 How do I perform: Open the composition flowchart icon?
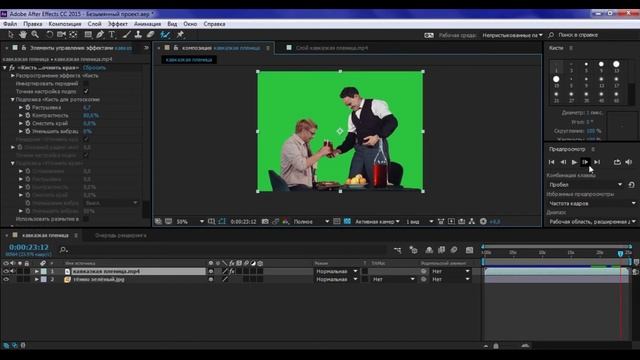coord(471,221)
